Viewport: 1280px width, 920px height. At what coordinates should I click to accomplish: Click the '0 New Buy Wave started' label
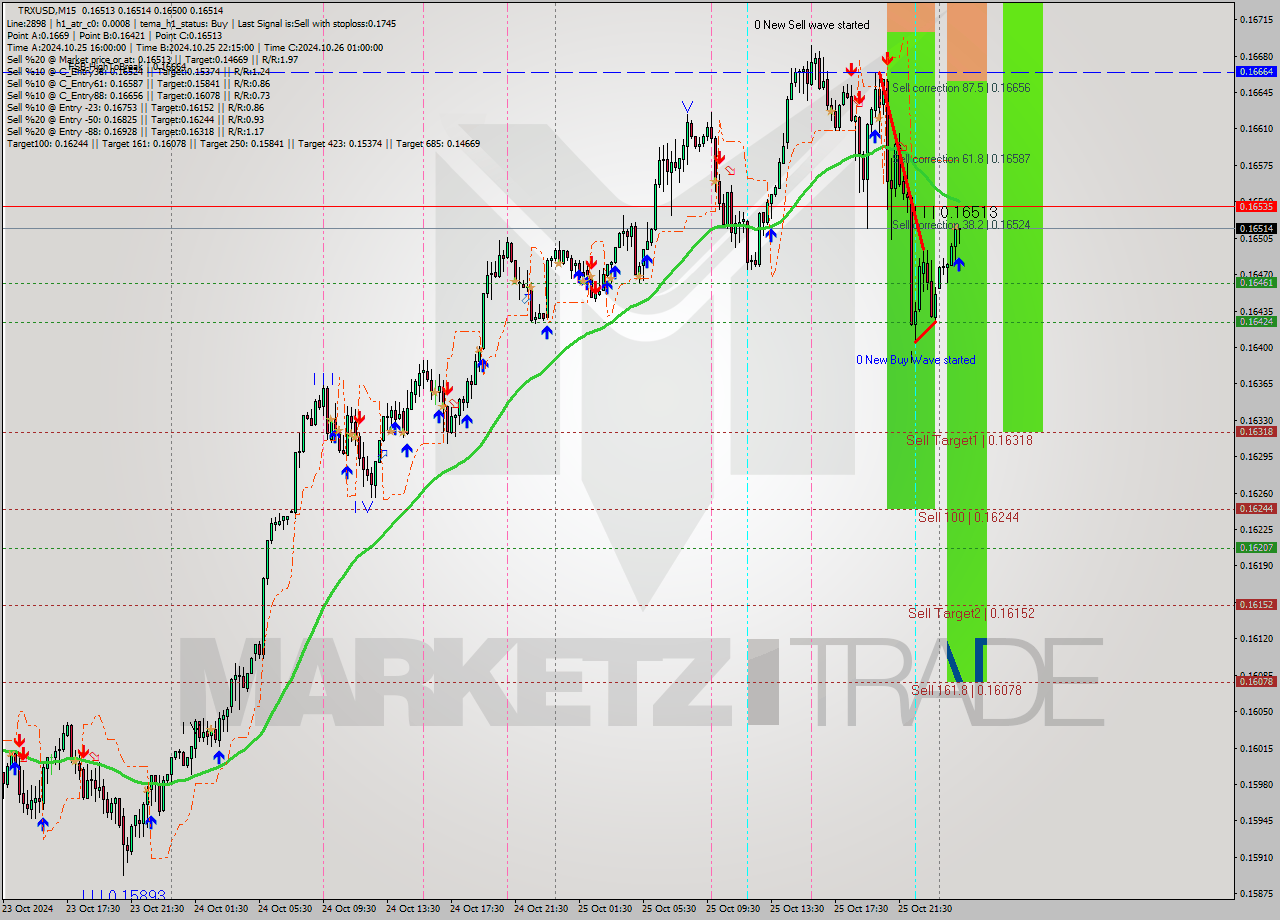(915, 360)
